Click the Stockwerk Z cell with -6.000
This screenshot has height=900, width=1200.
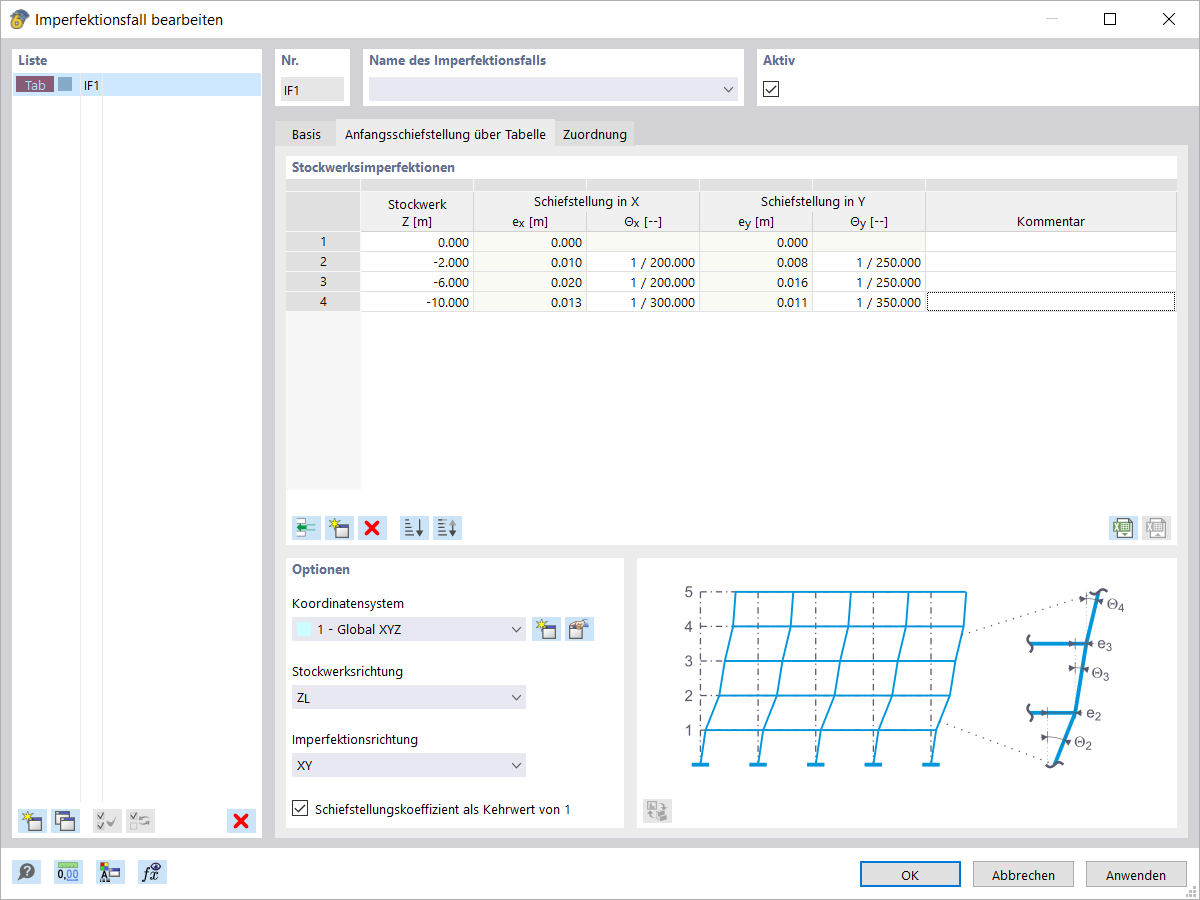coord(417,282)
